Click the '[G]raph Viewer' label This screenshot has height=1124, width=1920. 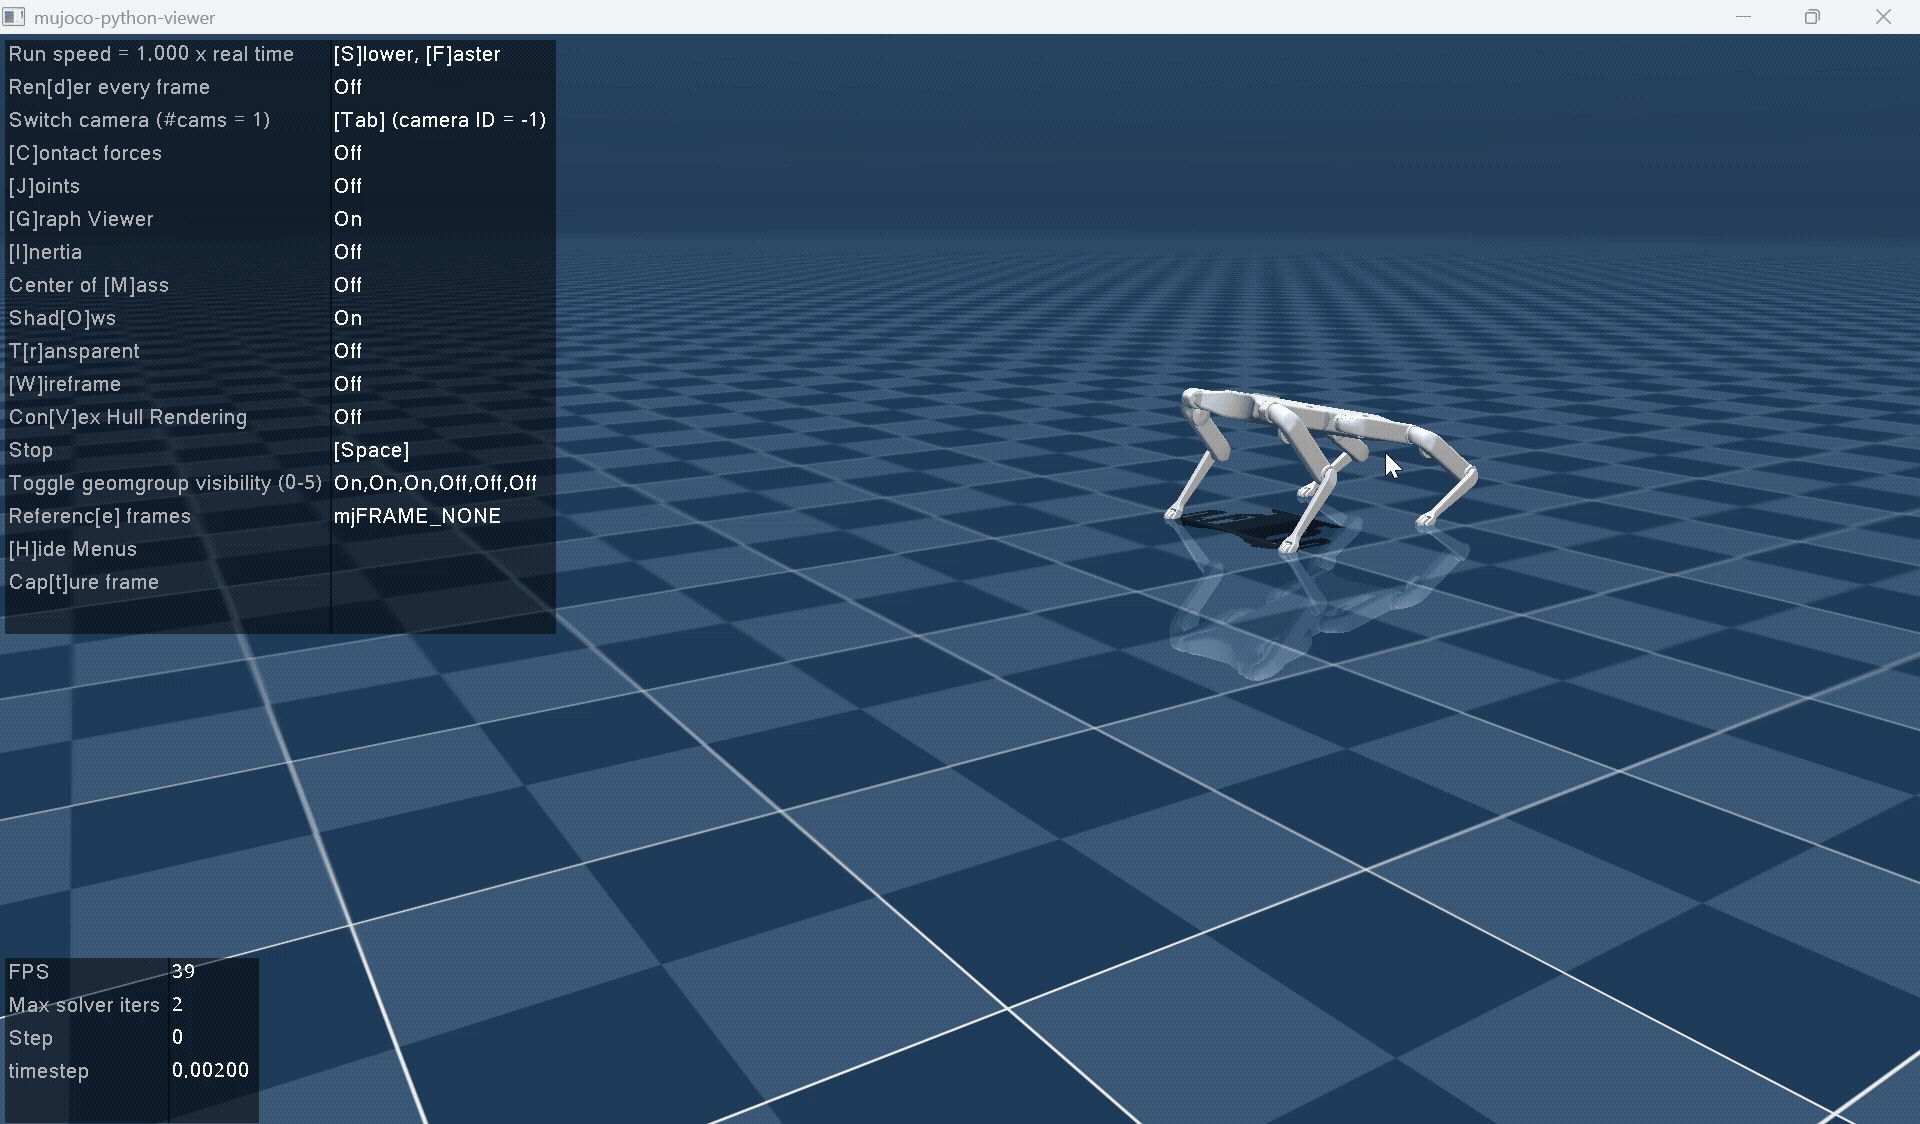click(81, 219)
